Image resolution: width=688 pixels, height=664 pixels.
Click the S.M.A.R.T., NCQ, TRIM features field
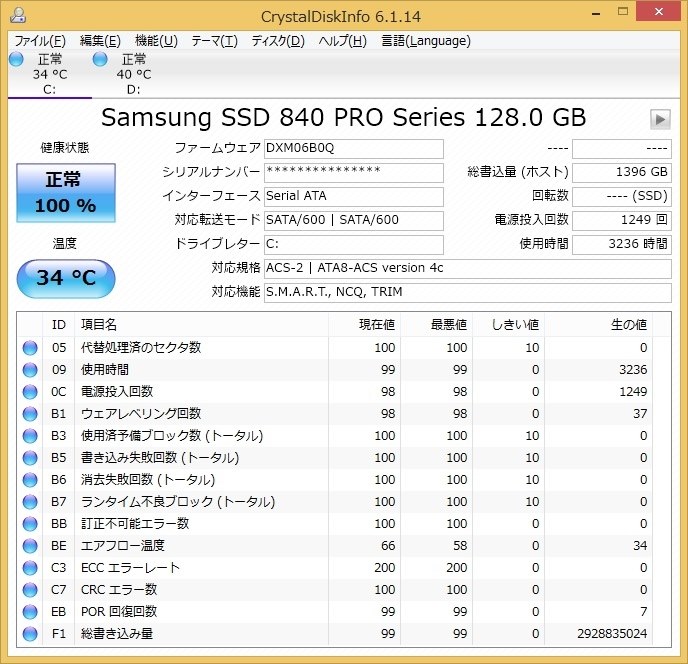click(x=468, y=292)
